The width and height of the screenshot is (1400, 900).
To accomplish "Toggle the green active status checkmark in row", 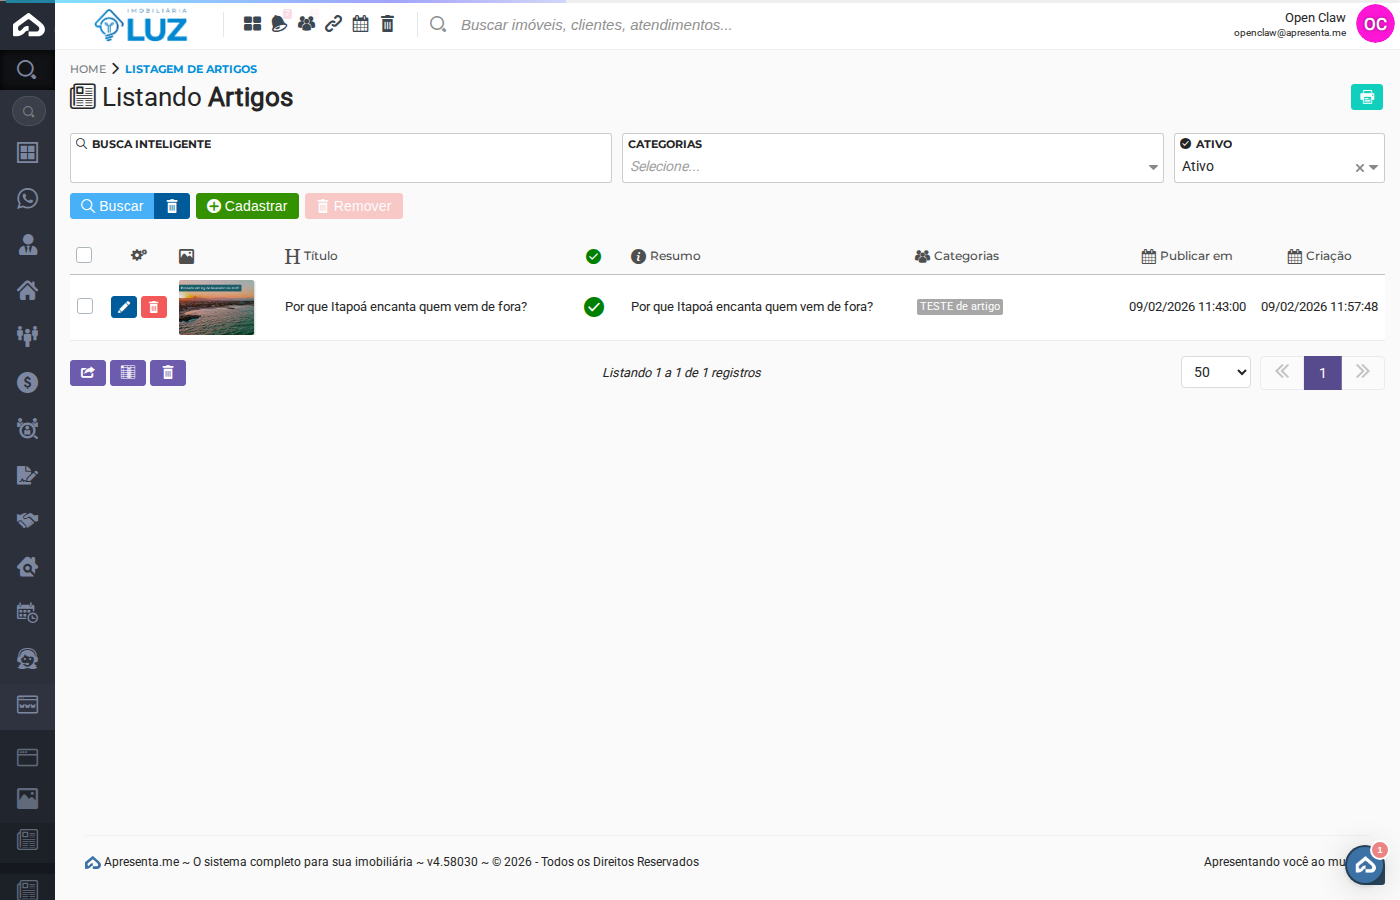I will (594, 307).
